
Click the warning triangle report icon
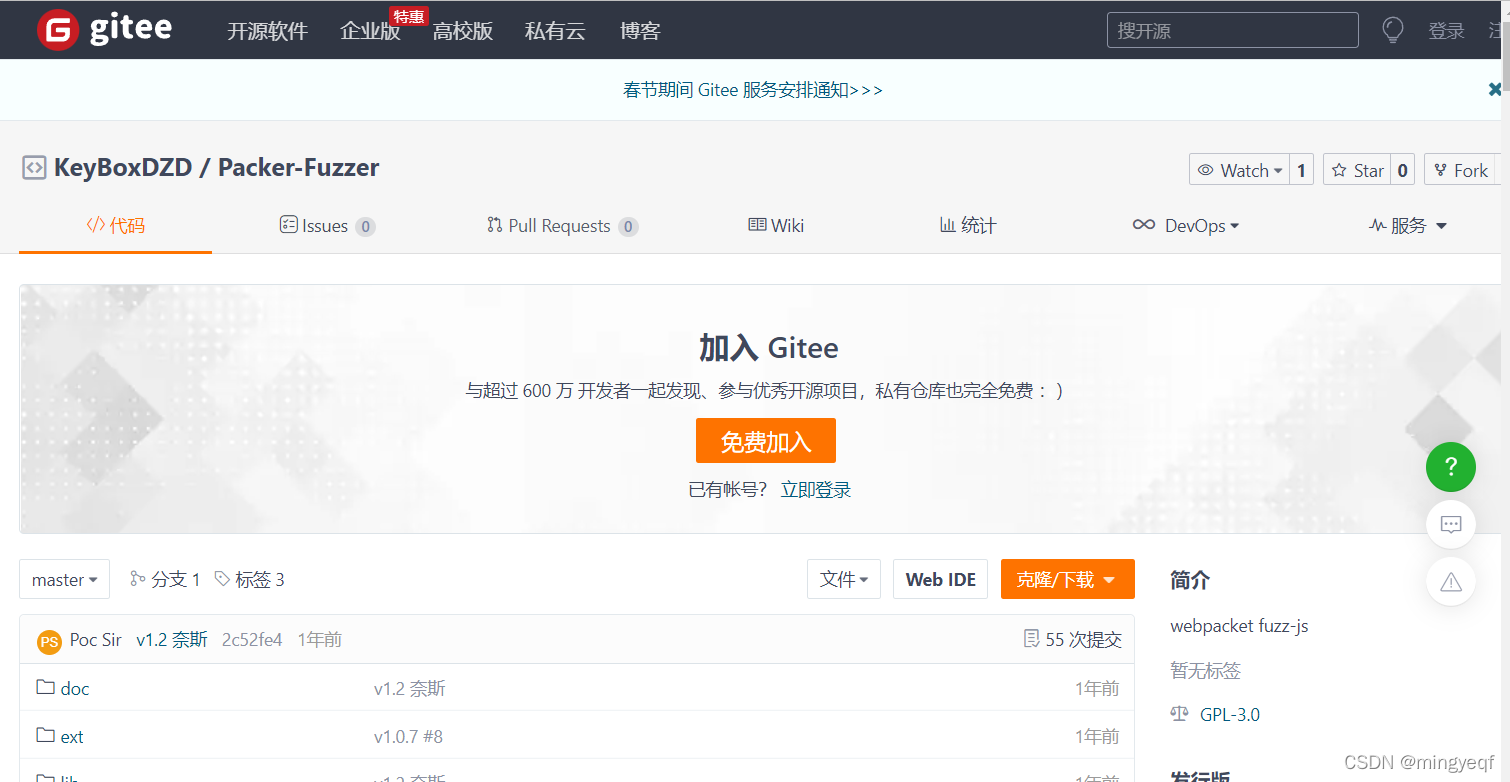[x=1451, y=581]
